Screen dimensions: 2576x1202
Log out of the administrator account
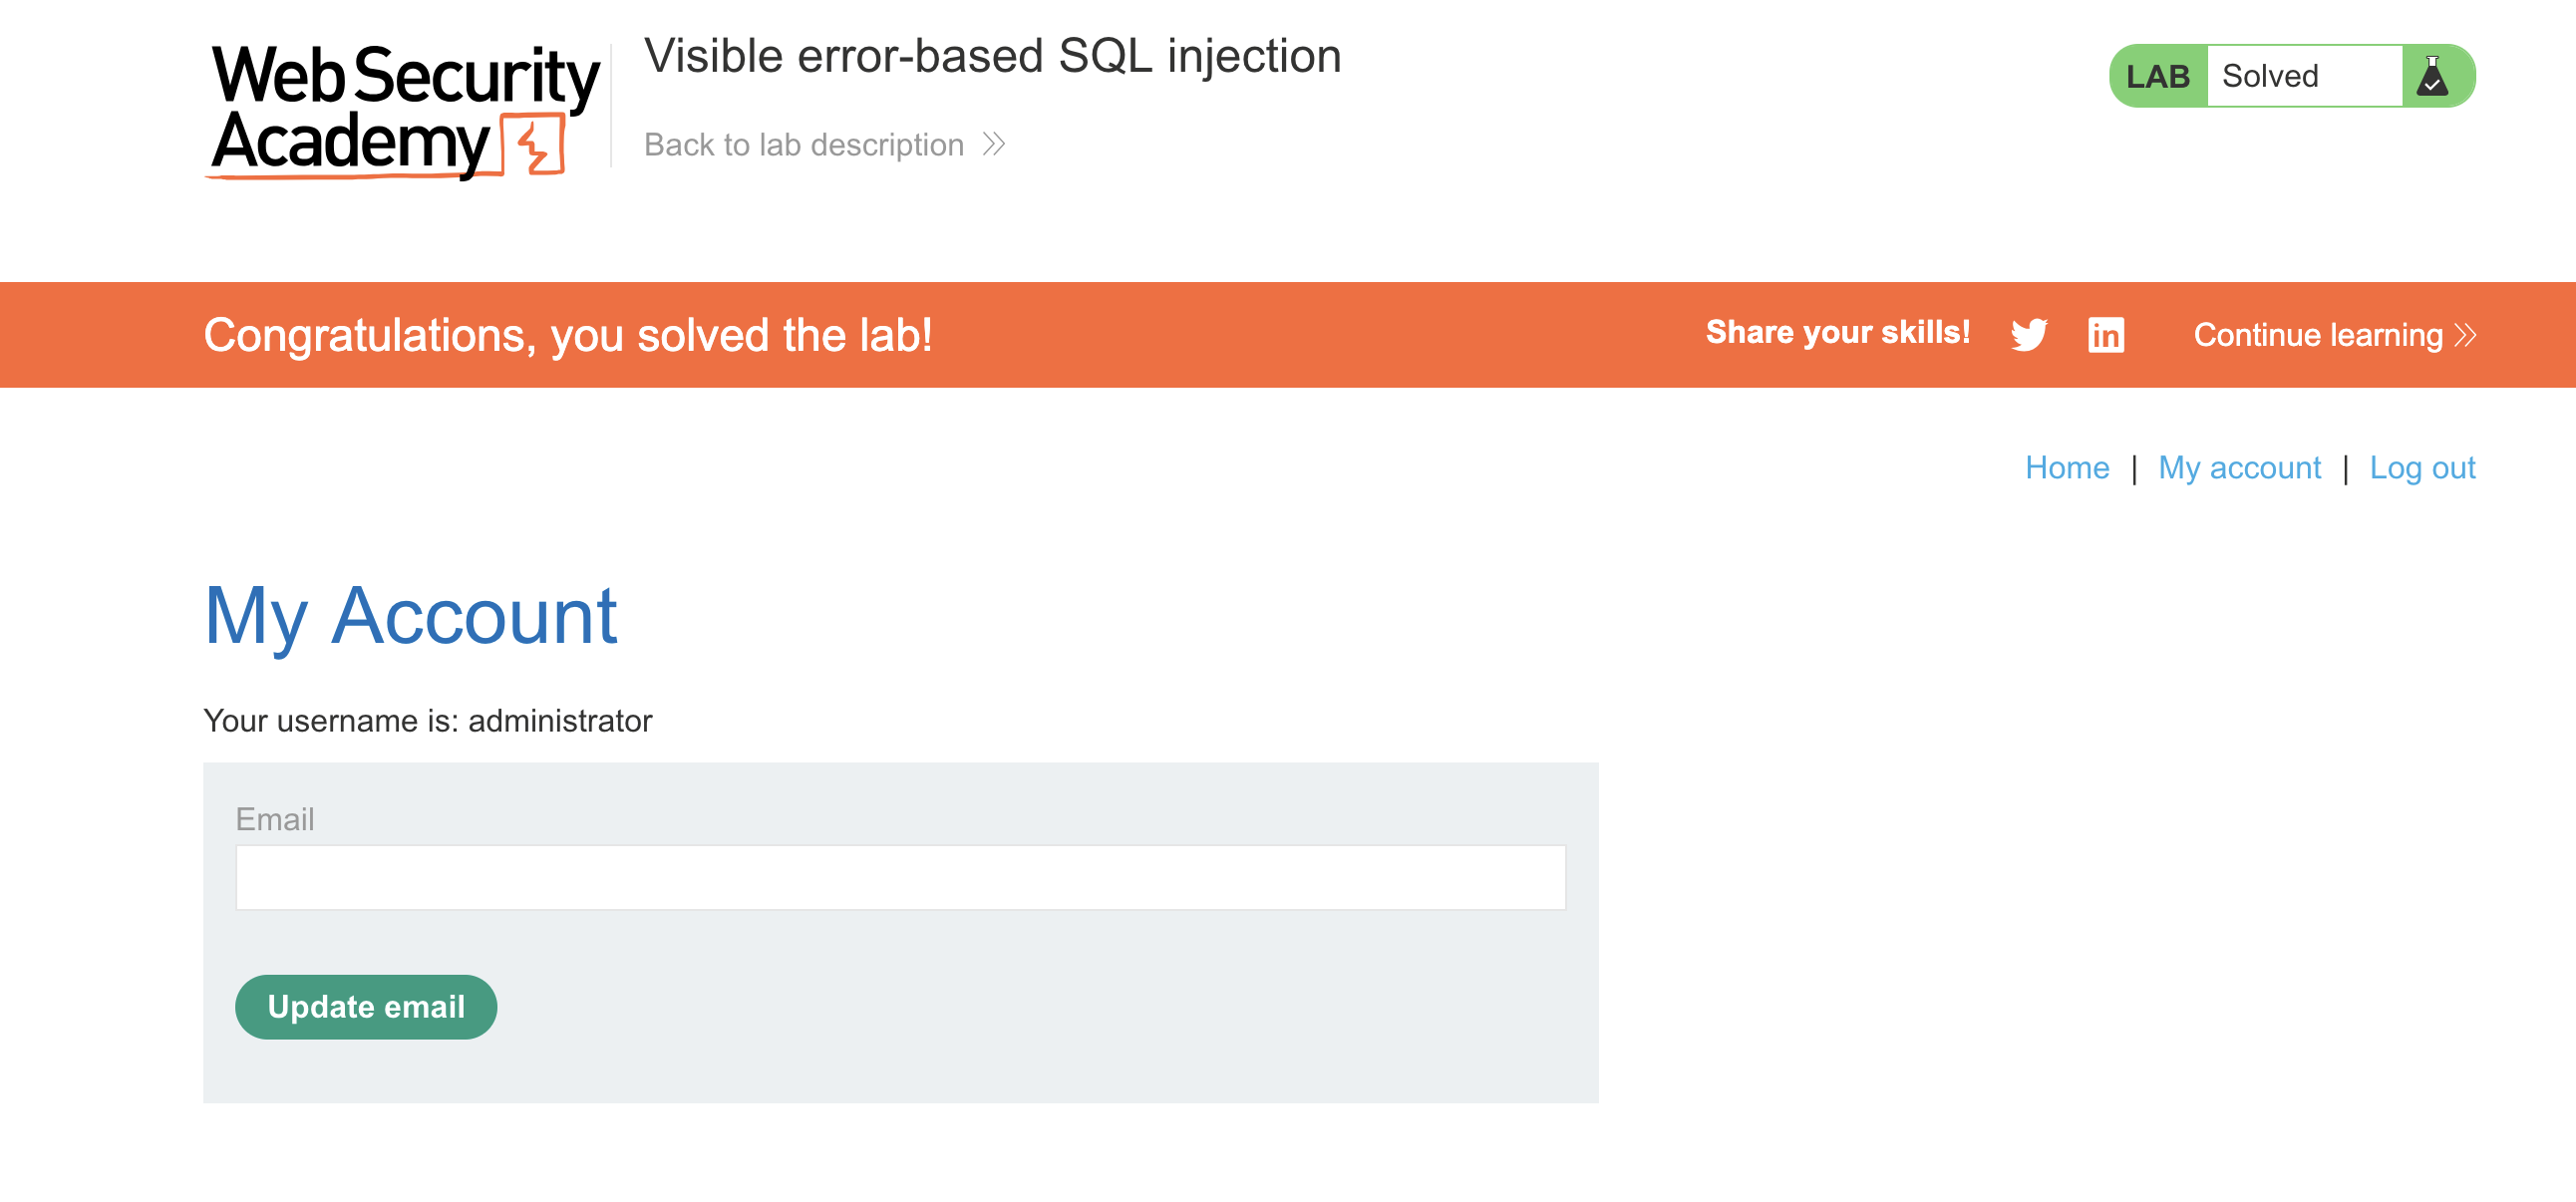[x=2422, y=468]
